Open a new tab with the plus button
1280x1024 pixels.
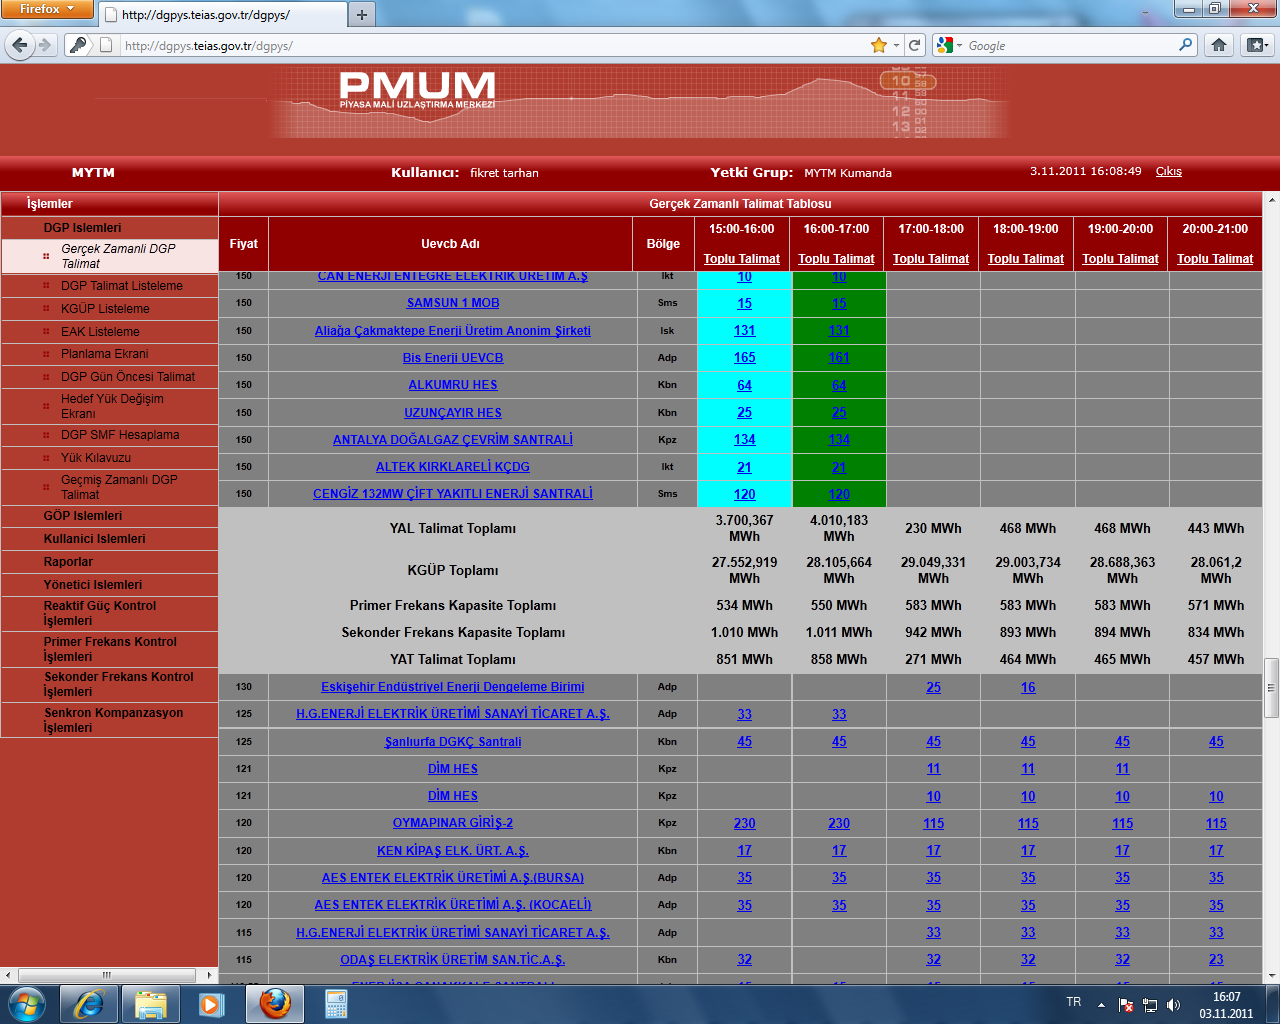[x=362, y=14]
